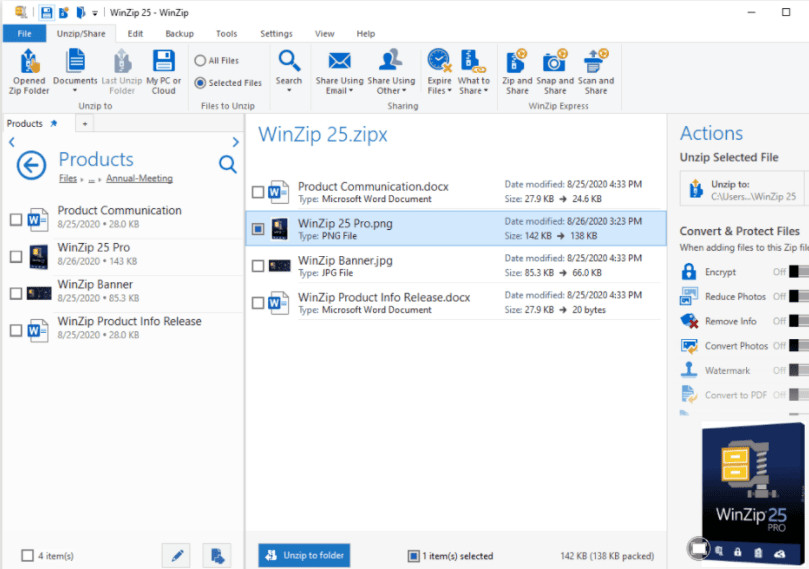Toggle the Encrypt switch on
Image resolution: width=809 pixels, height=569 pixels.
coord(799,271)
